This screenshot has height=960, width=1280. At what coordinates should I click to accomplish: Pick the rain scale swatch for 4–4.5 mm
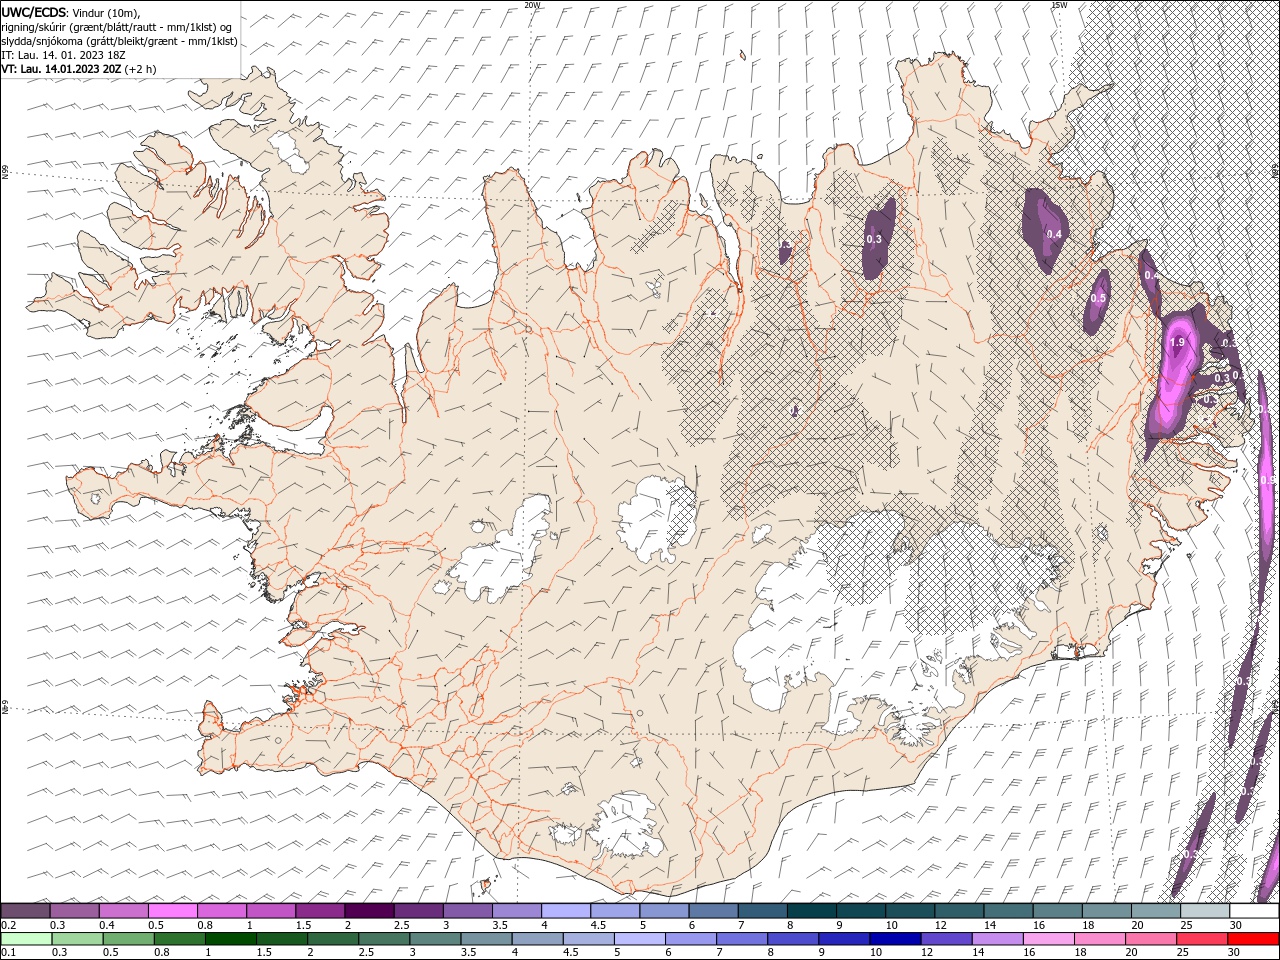tap(538, 939)
